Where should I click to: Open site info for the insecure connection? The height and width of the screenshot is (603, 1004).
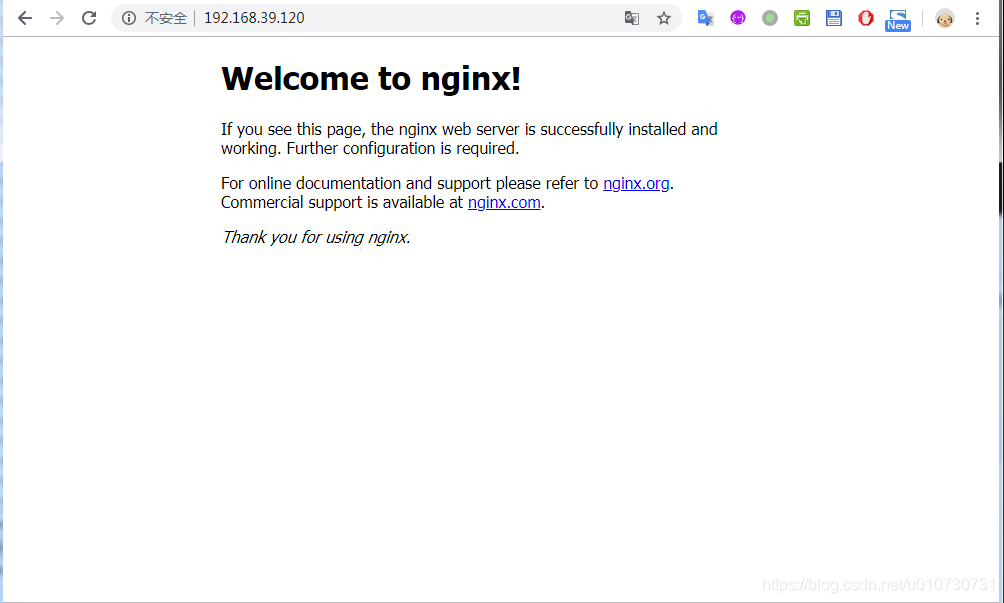[x=129, y=18]
